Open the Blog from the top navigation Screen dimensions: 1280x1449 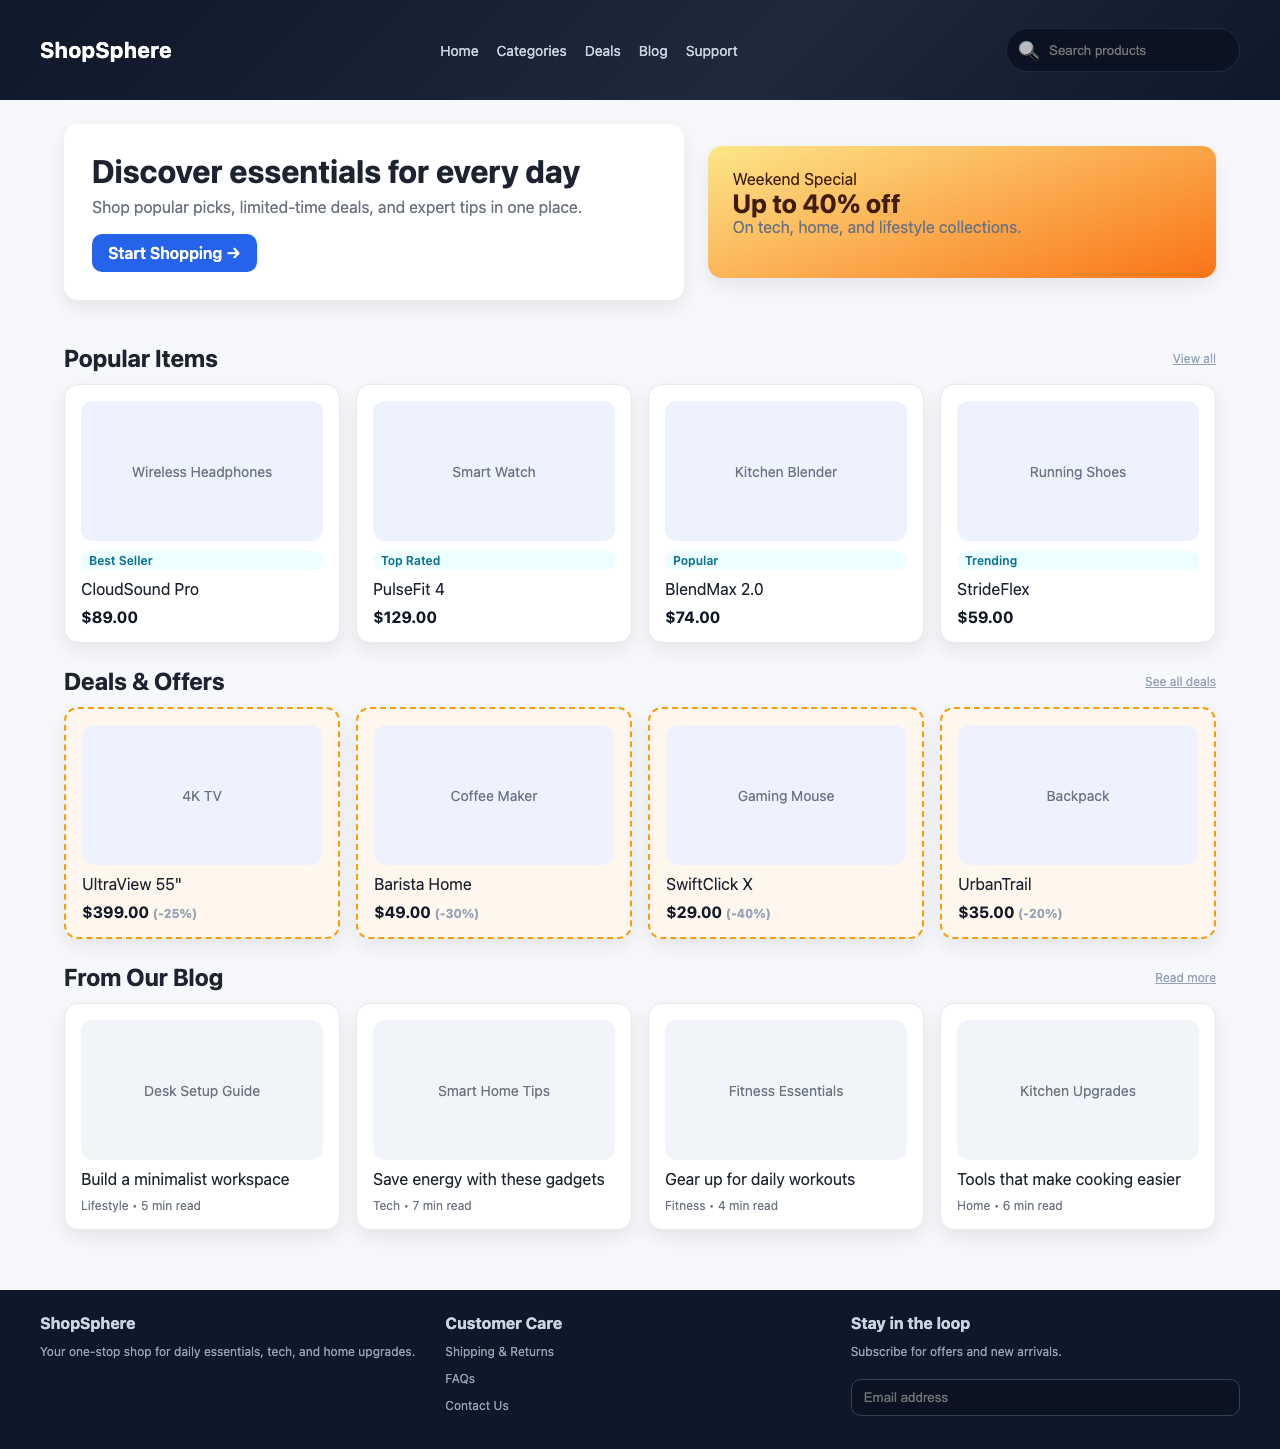pos(653,51)
